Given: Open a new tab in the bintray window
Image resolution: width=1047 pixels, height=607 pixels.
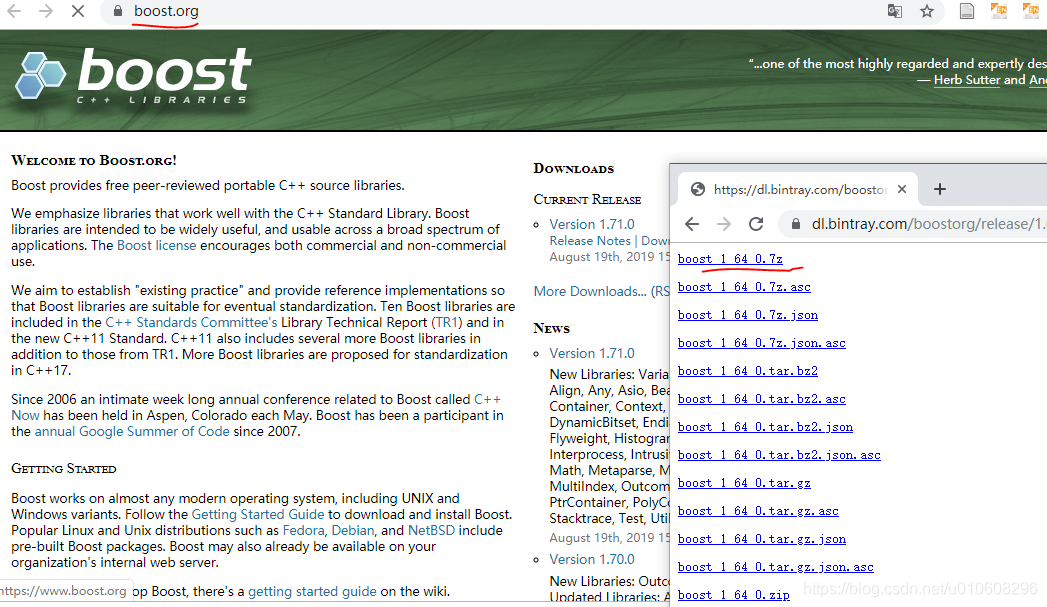Looking at the screenshot, I should 939,188.
